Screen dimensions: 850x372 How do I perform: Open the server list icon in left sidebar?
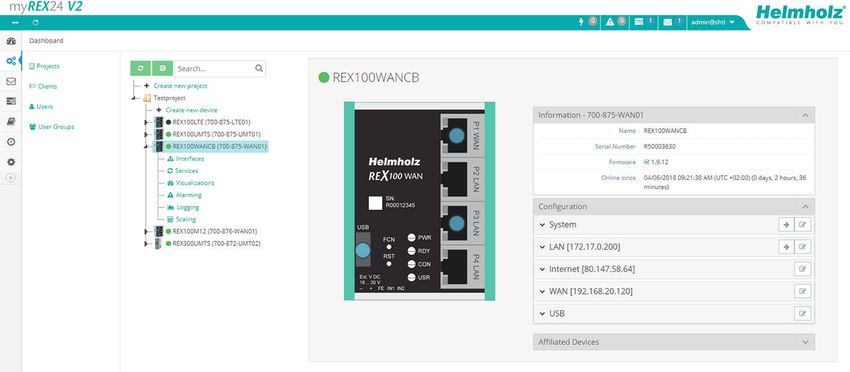11,101
